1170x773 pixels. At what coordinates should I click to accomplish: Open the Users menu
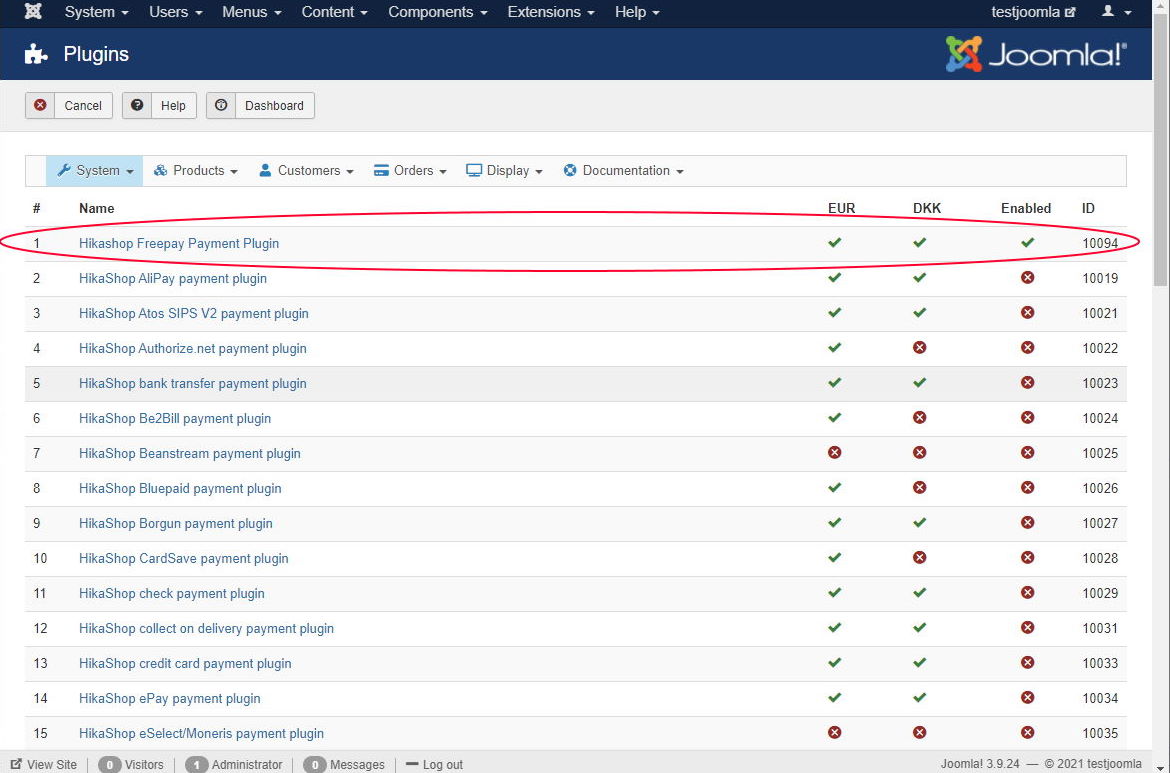click(176, 12)
